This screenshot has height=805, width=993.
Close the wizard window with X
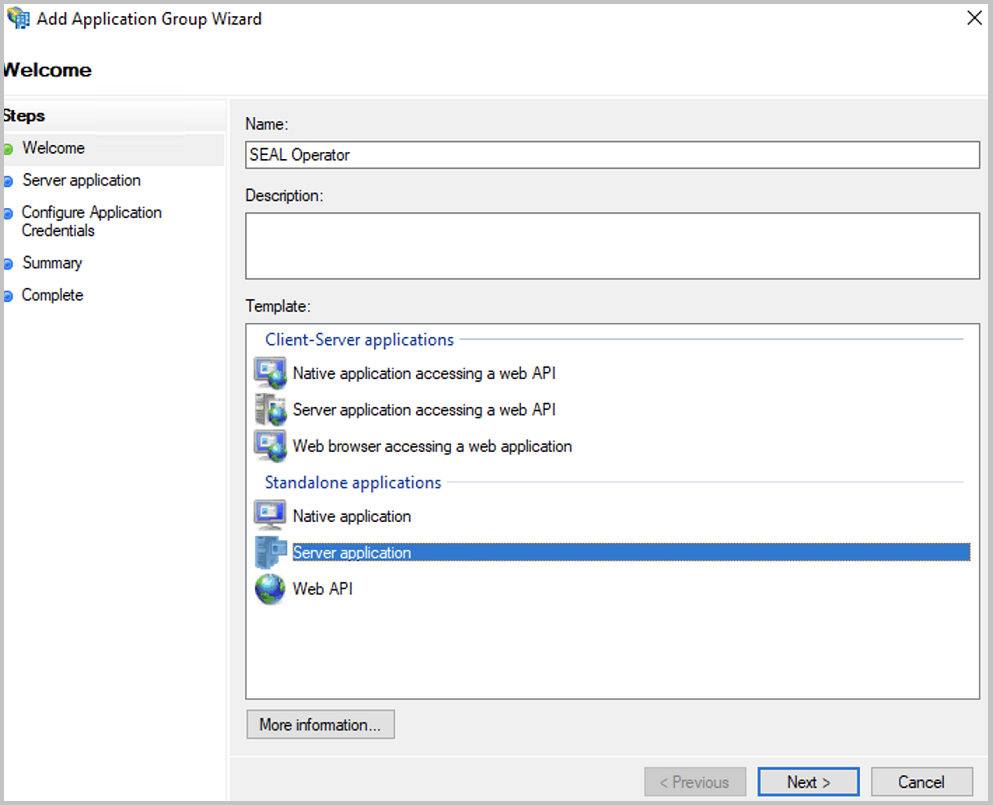coord(974,18)
